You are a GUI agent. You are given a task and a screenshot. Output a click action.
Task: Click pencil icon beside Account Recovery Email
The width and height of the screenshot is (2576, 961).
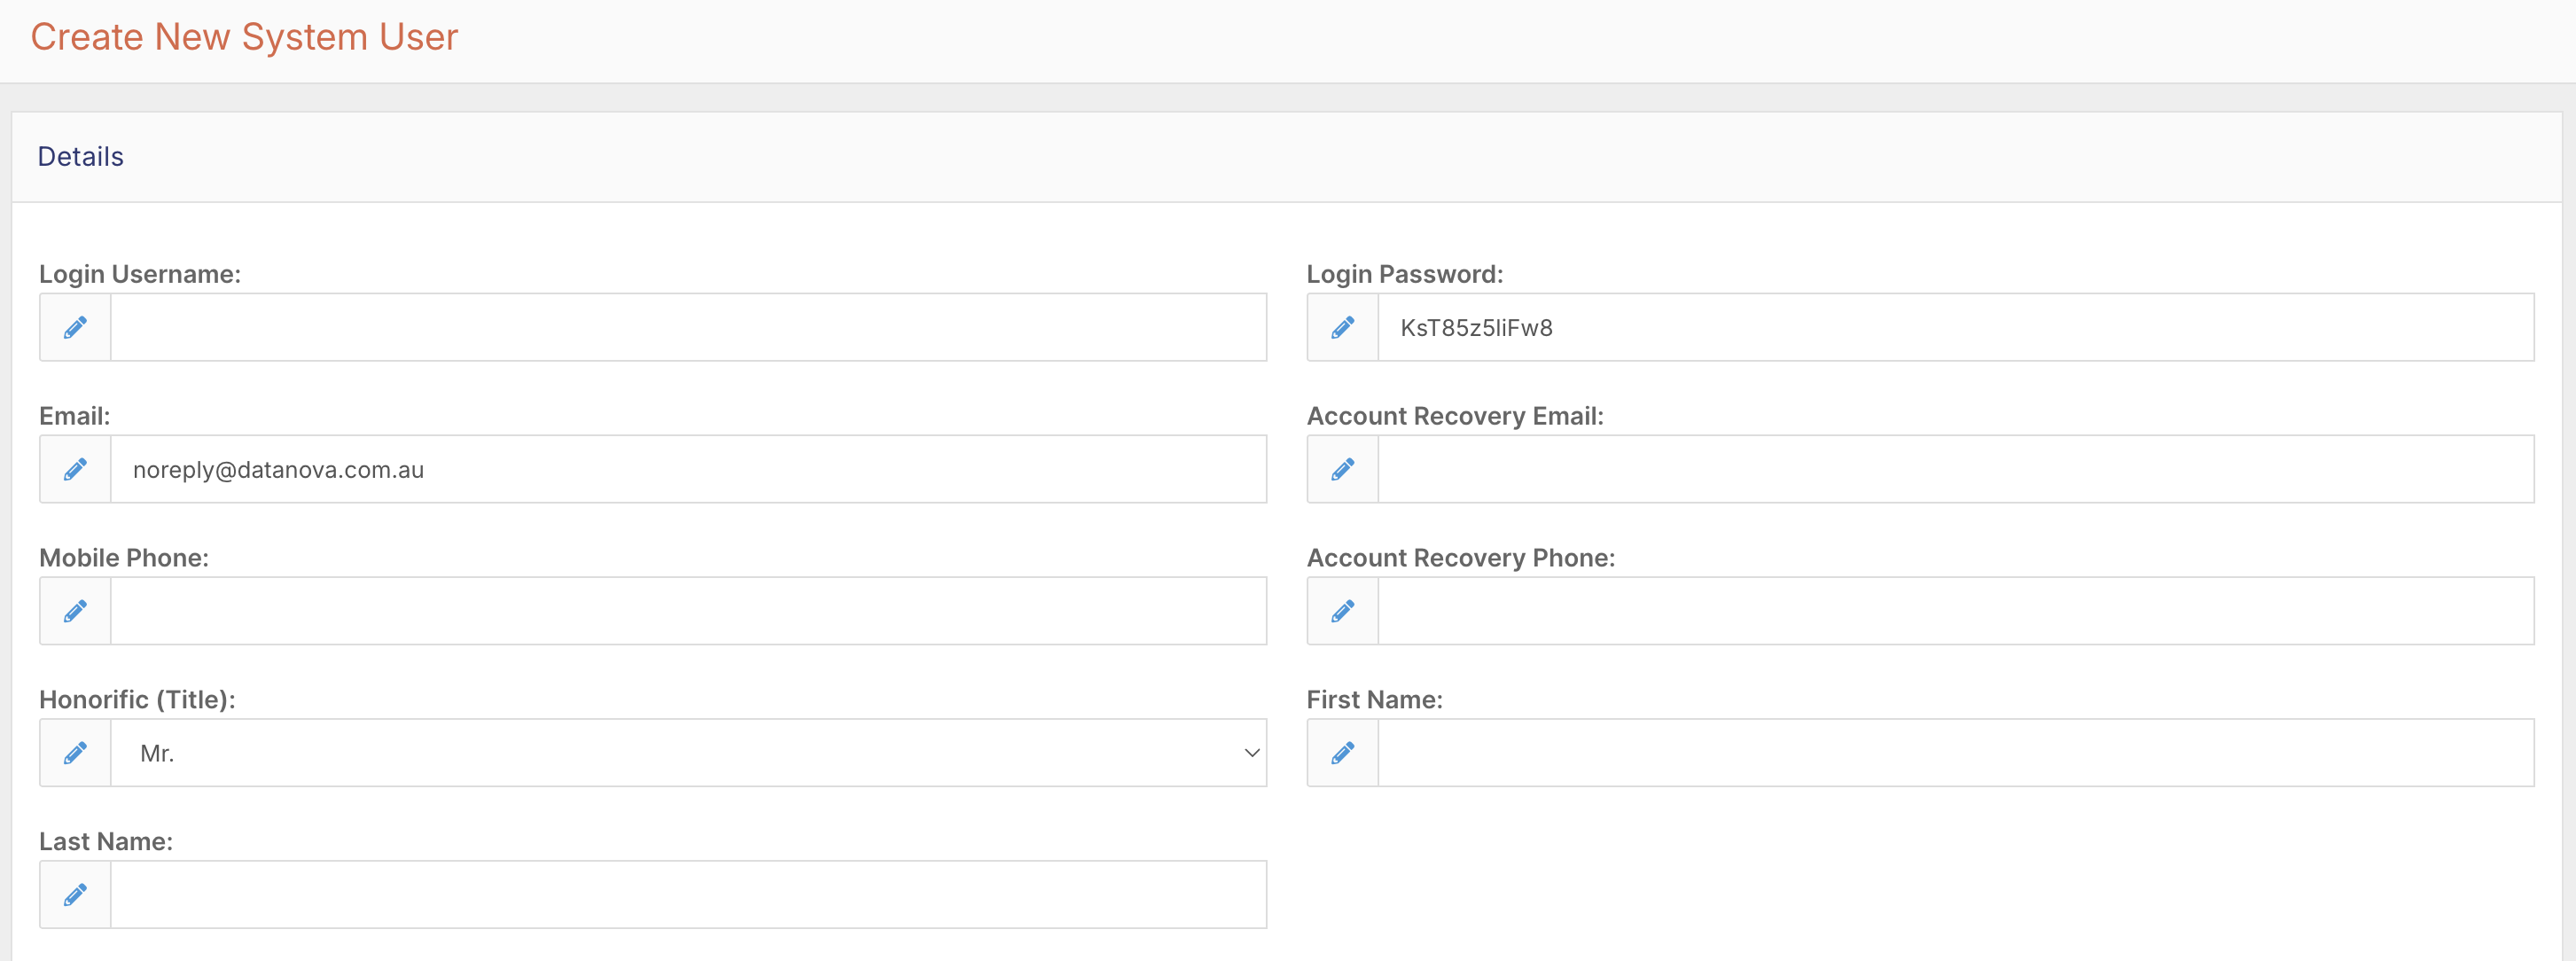pyautogui.click(x=1343, y=469)
